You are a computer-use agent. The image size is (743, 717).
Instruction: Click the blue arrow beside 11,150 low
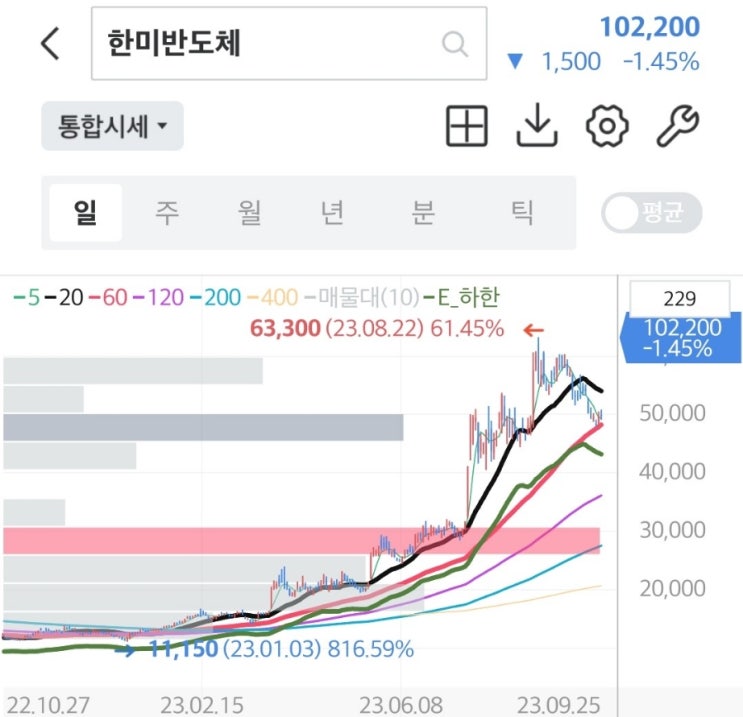pos(125,650)
